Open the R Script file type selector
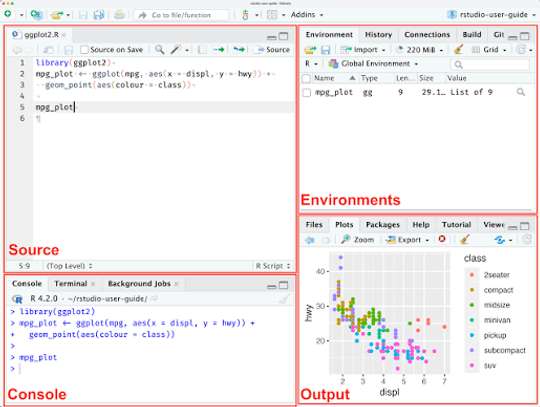 tap(272, 266)
